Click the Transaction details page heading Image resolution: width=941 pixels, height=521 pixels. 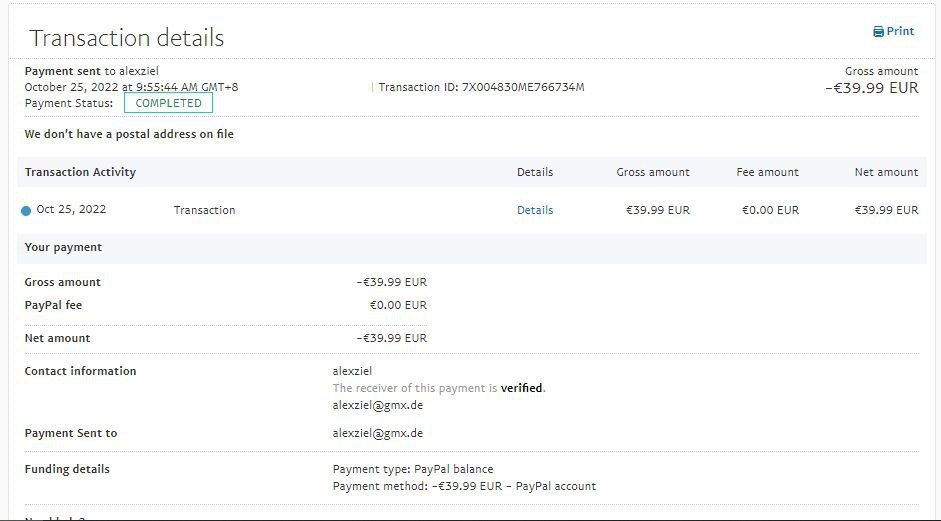click(127, 38)
